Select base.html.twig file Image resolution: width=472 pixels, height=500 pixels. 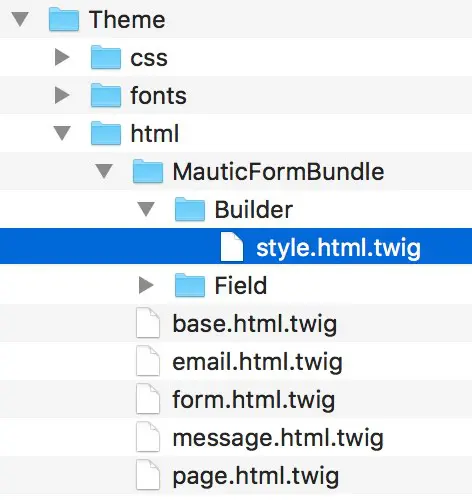coord(255,324)
